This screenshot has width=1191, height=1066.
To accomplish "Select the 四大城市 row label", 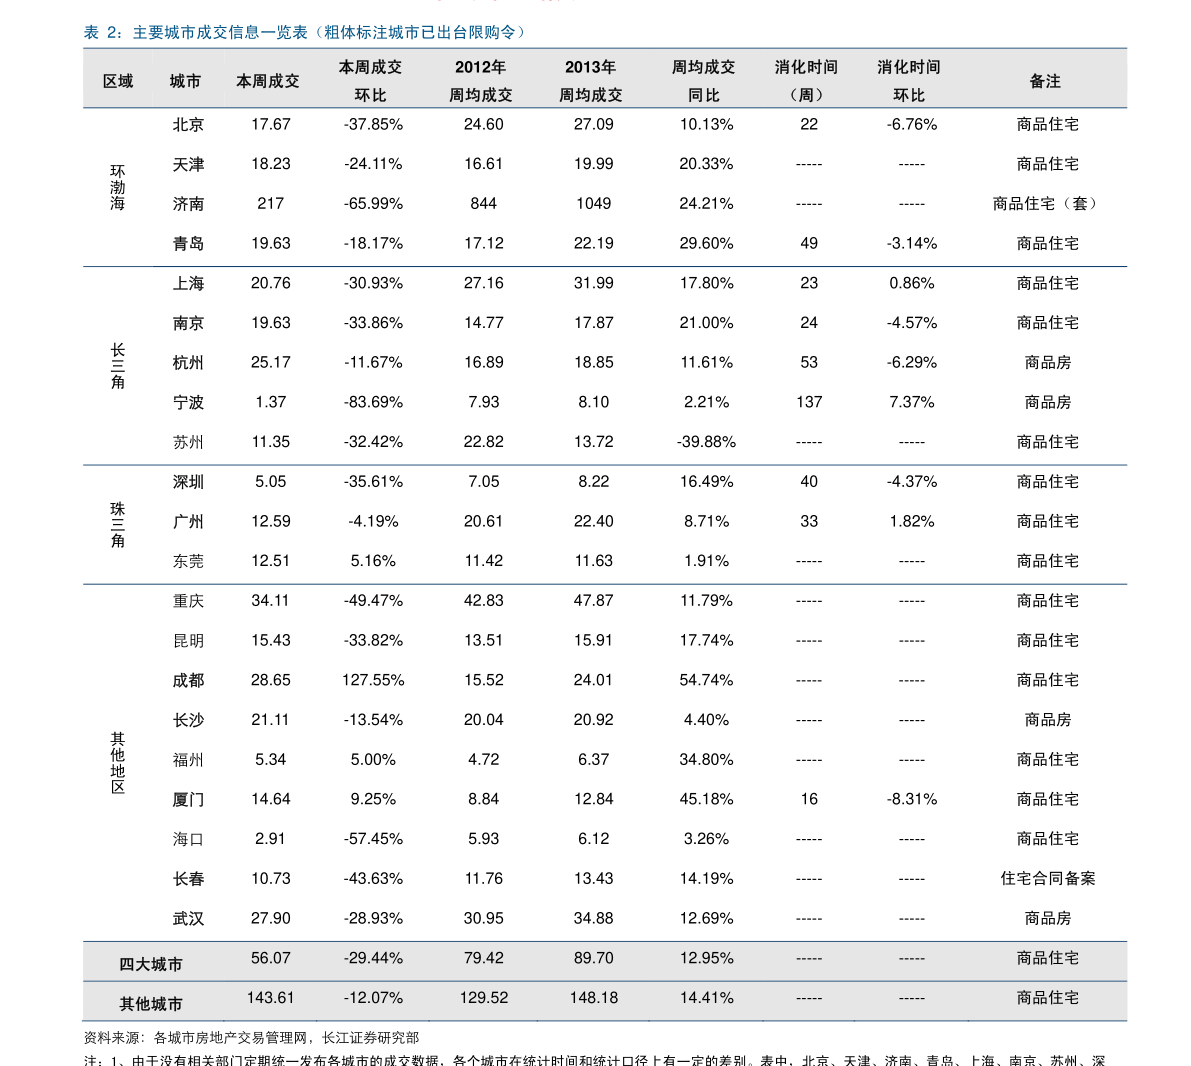I will 151,964.
